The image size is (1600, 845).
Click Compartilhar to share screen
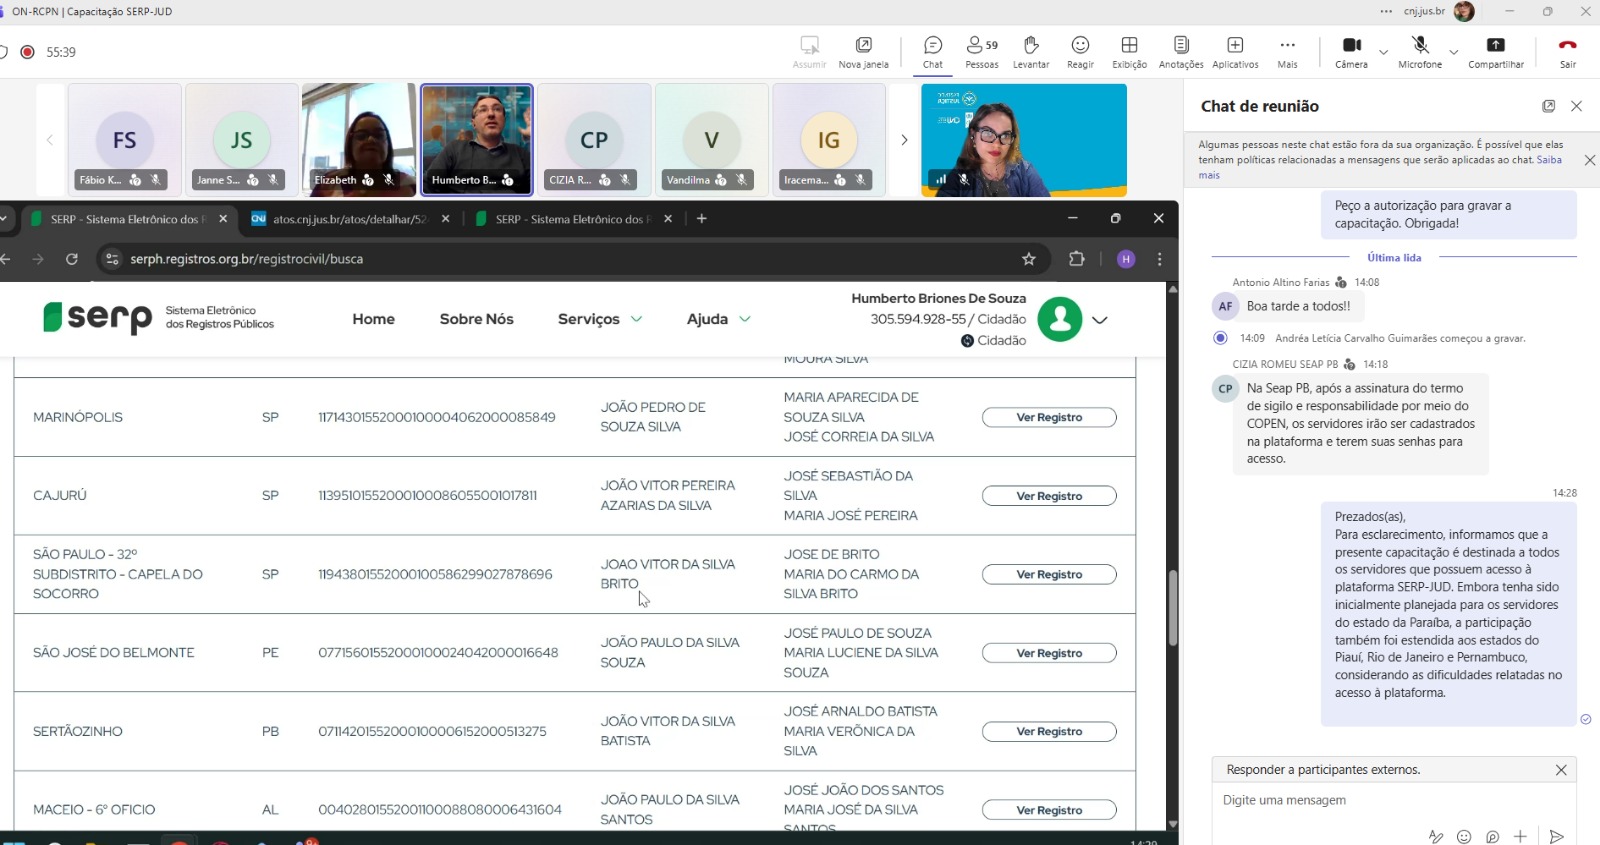pos(1495,52)
